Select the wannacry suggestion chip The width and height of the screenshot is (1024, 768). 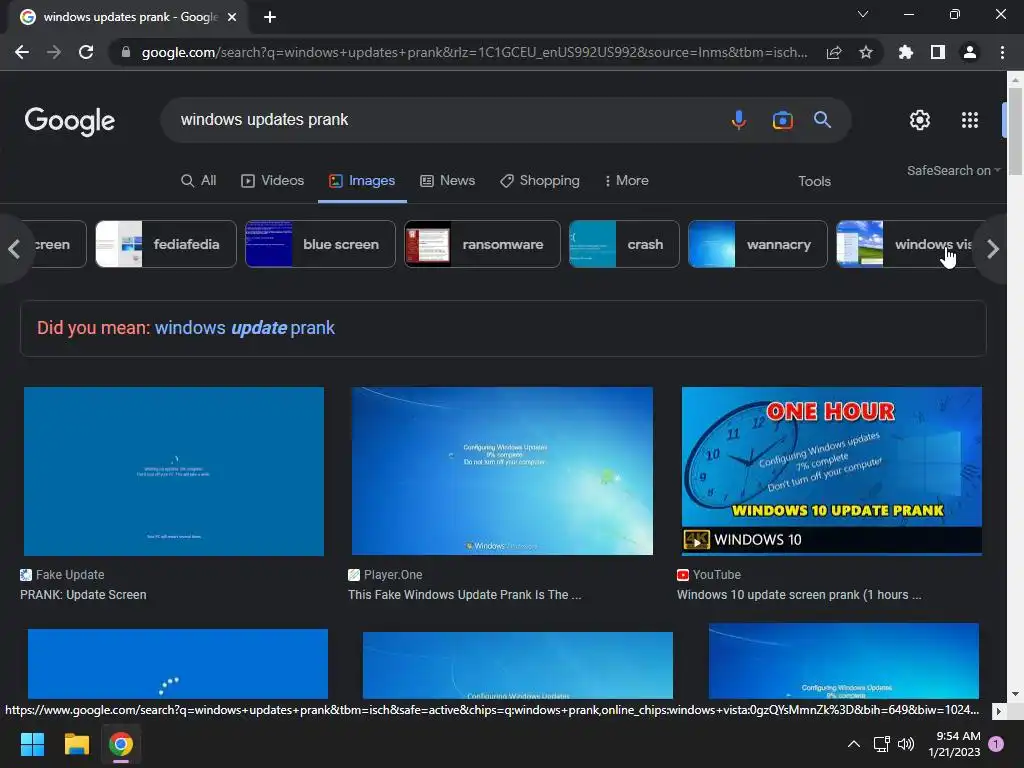pos(758,244)
